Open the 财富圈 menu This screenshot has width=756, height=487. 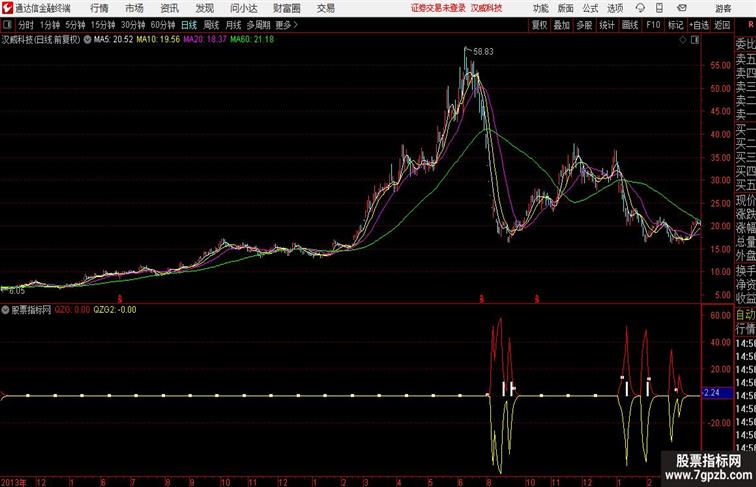click(x=286, y=8)
